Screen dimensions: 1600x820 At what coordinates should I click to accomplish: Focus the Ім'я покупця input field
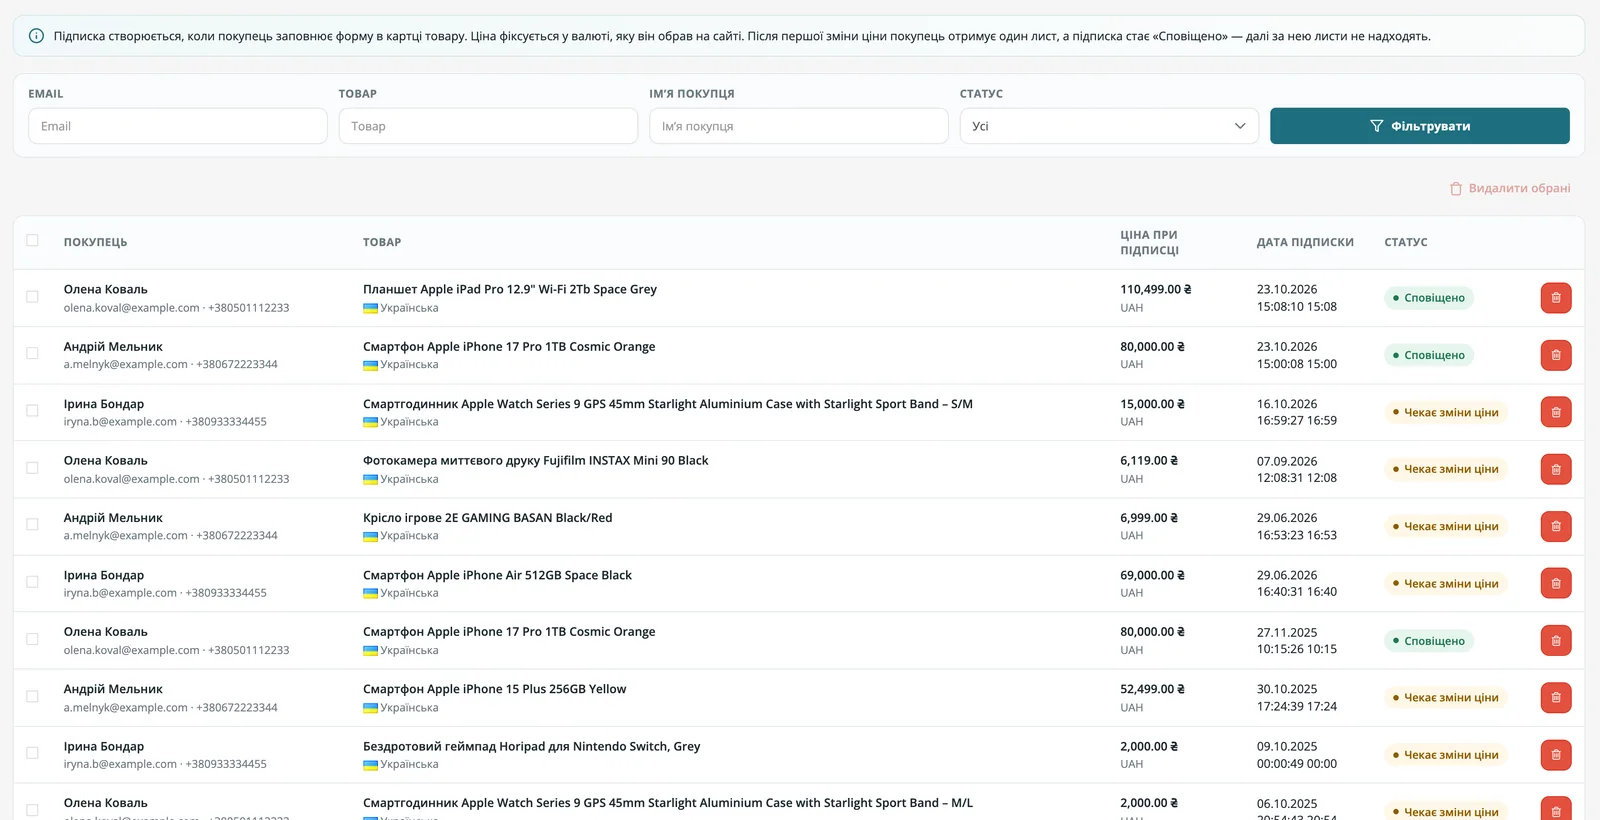pyautogui.click(x=799, y=126)
